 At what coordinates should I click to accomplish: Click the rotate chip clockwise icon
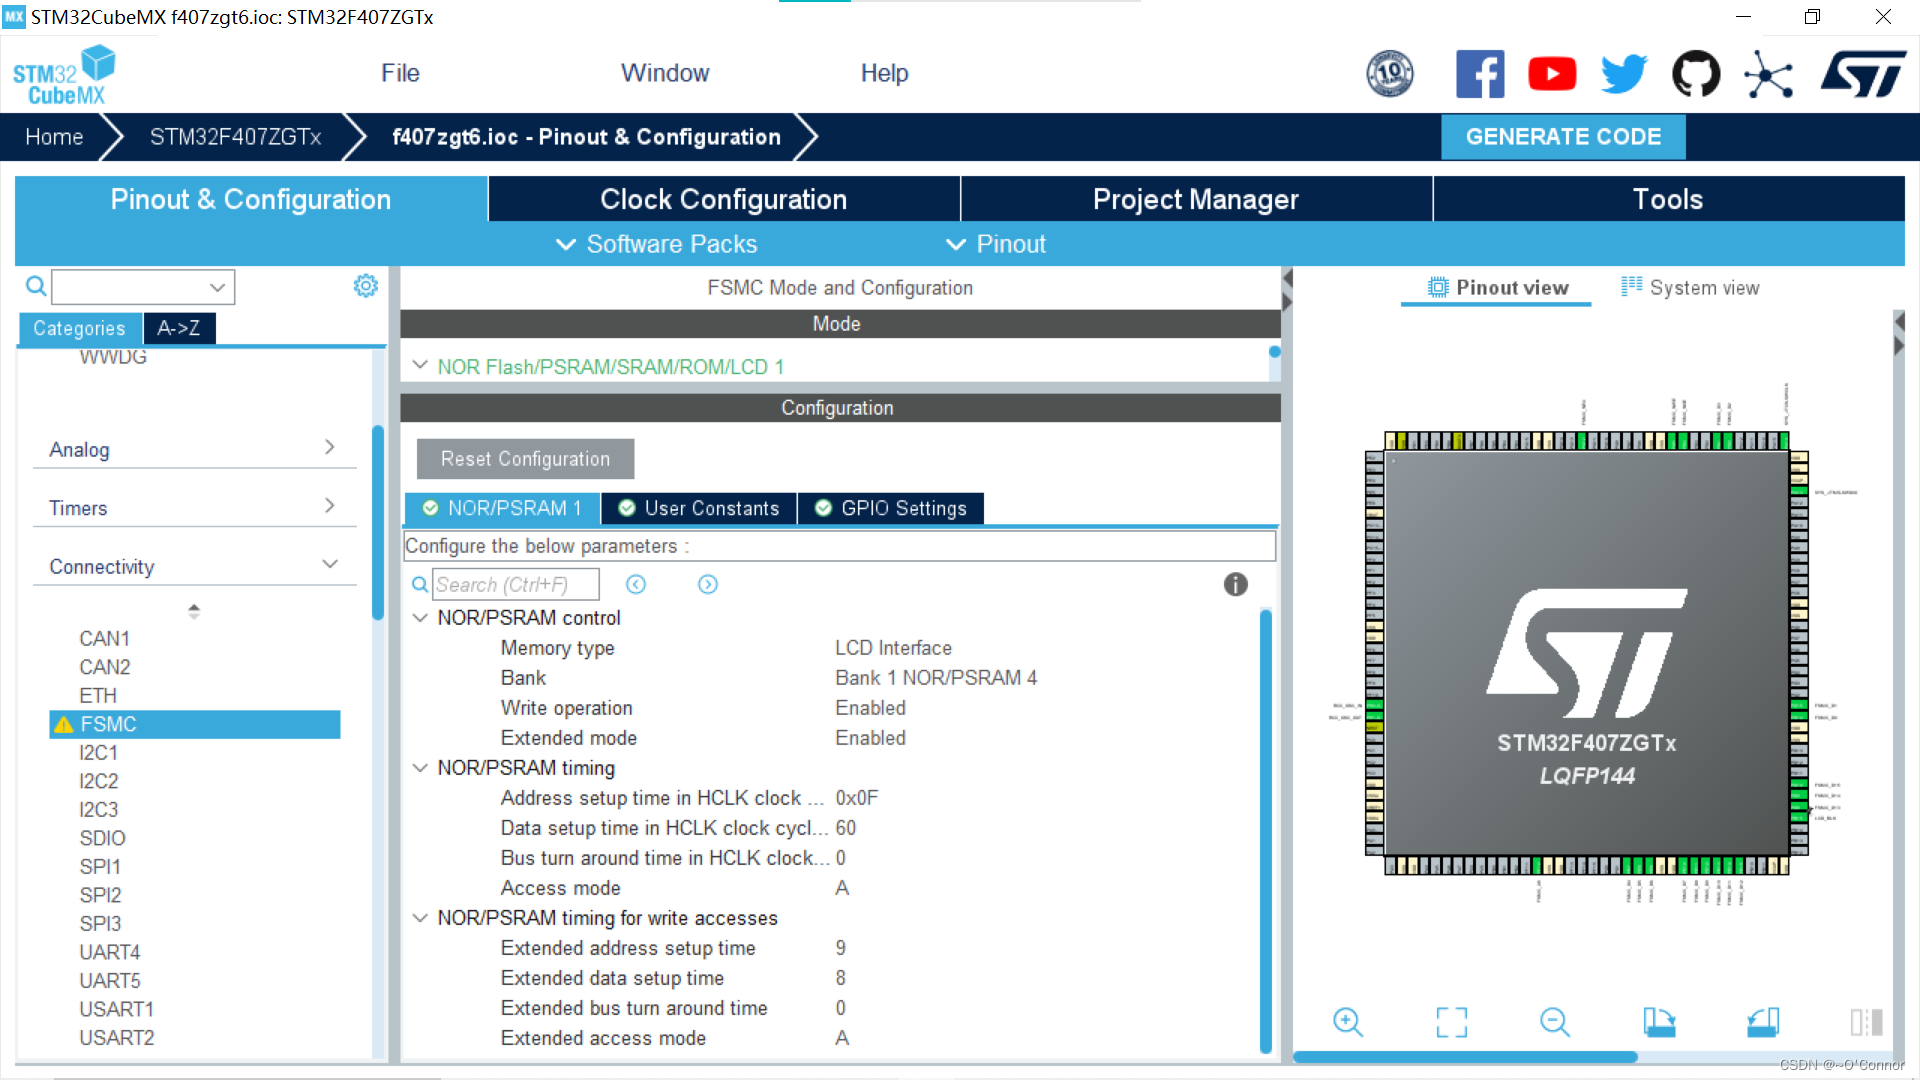1659,1021
